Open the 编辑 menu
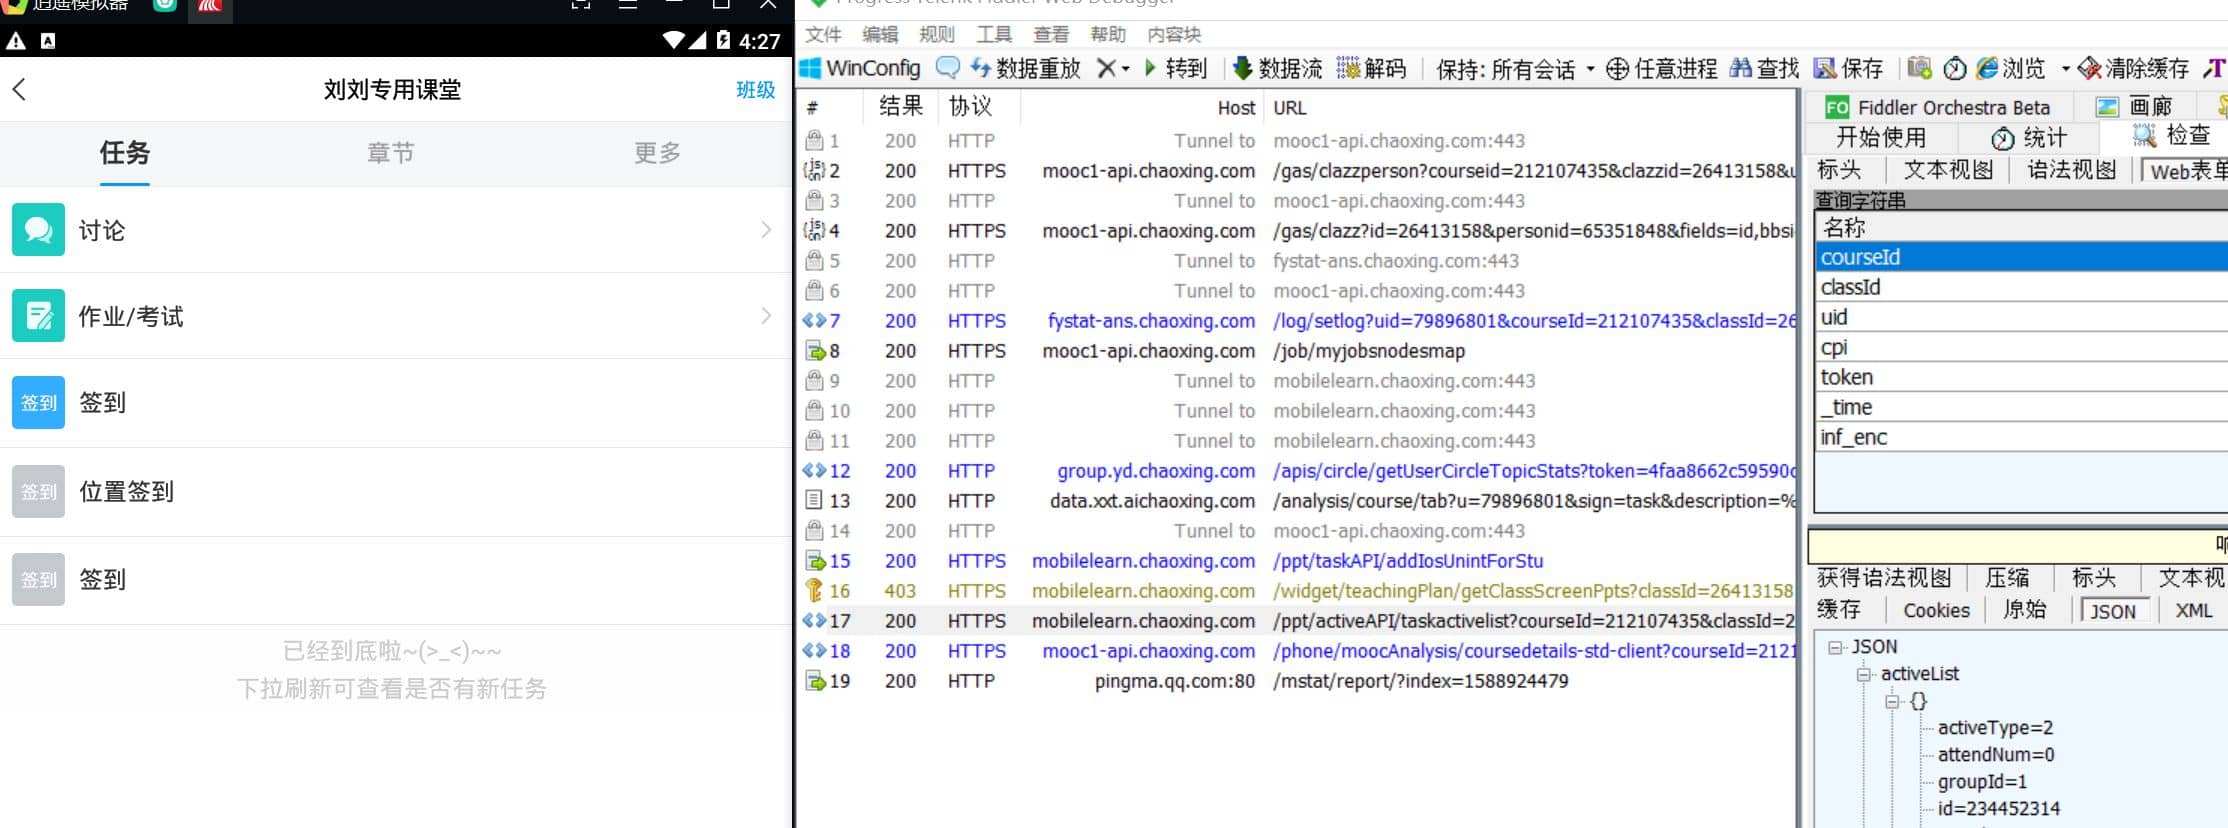Screen dimensions: 2228x828 click(x=880, y=34)
